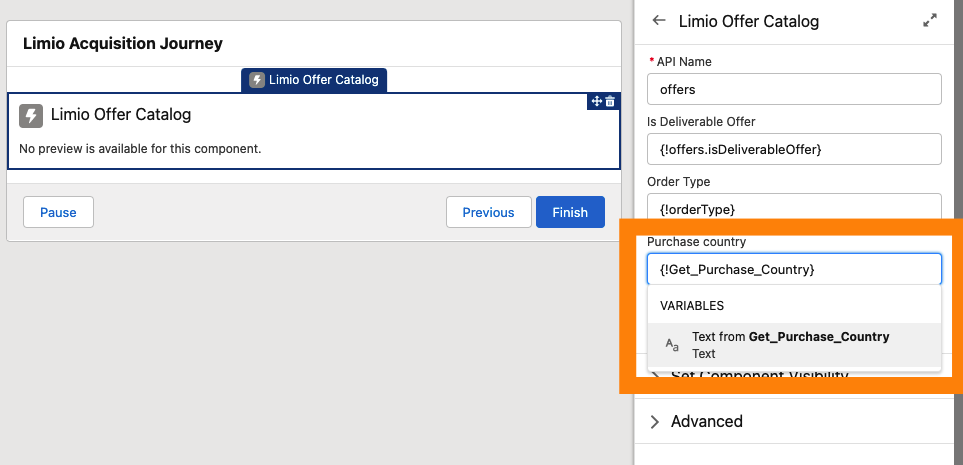Click the move handle icon on the component
The width and height of the screenshot is (963, 465).
click(x=596, y=101)
